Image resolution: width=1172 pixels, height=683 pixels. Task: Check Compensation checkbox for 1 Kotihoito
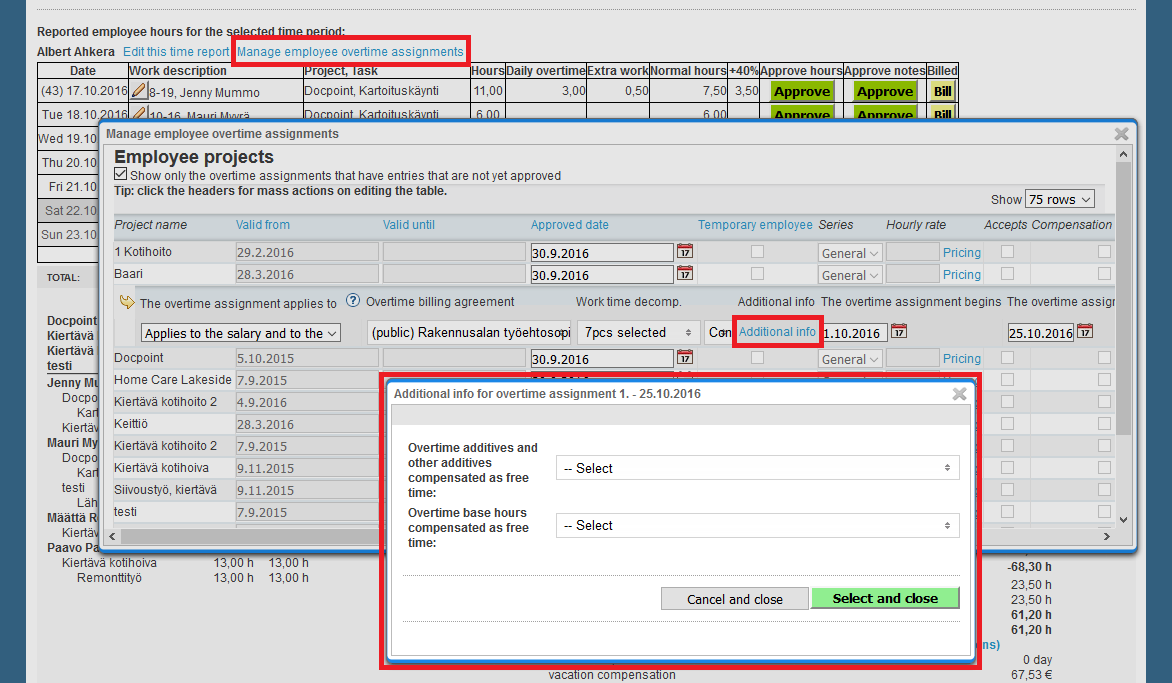point(1104,252)
